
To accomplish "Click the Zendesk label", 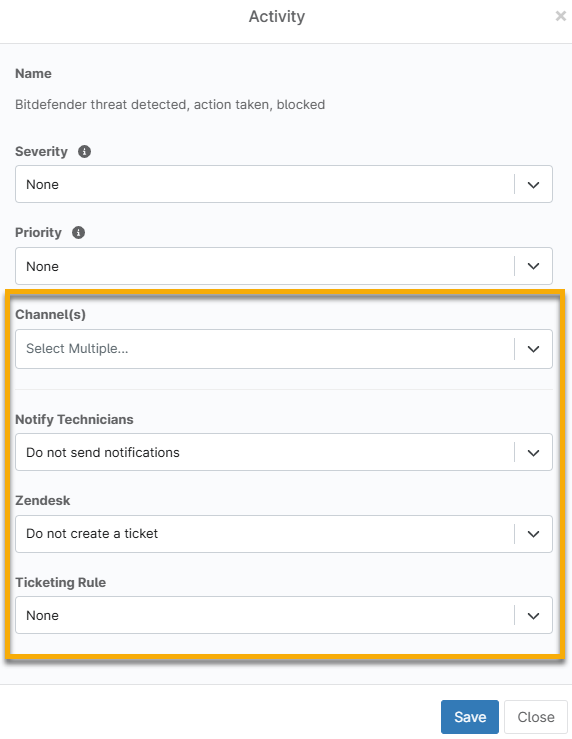I will coord(42,501).
